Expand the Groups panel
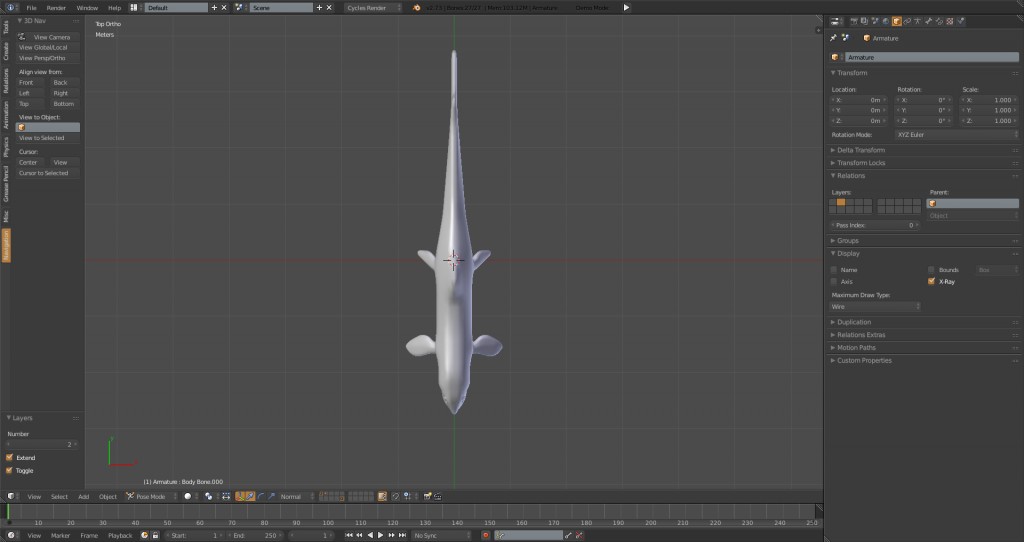This screenshot has width=1024, height=542. pos(848,241)
